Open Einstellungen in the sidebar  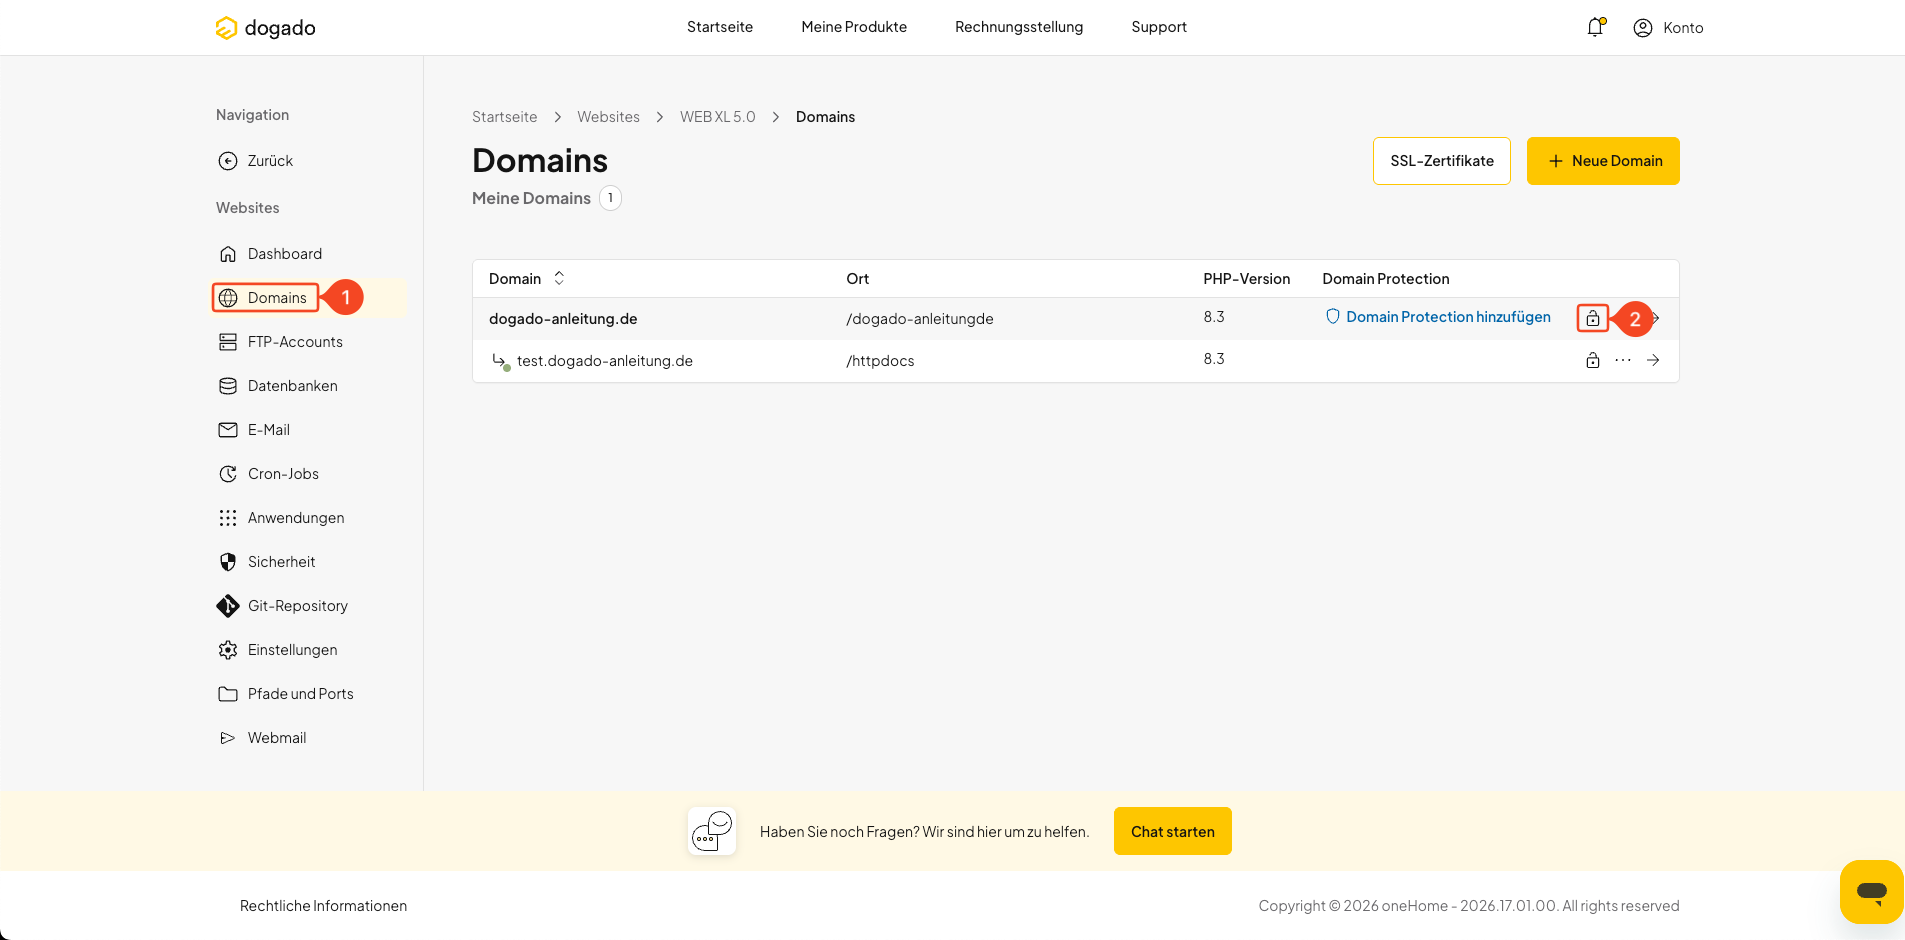click(x=278, y=650)
